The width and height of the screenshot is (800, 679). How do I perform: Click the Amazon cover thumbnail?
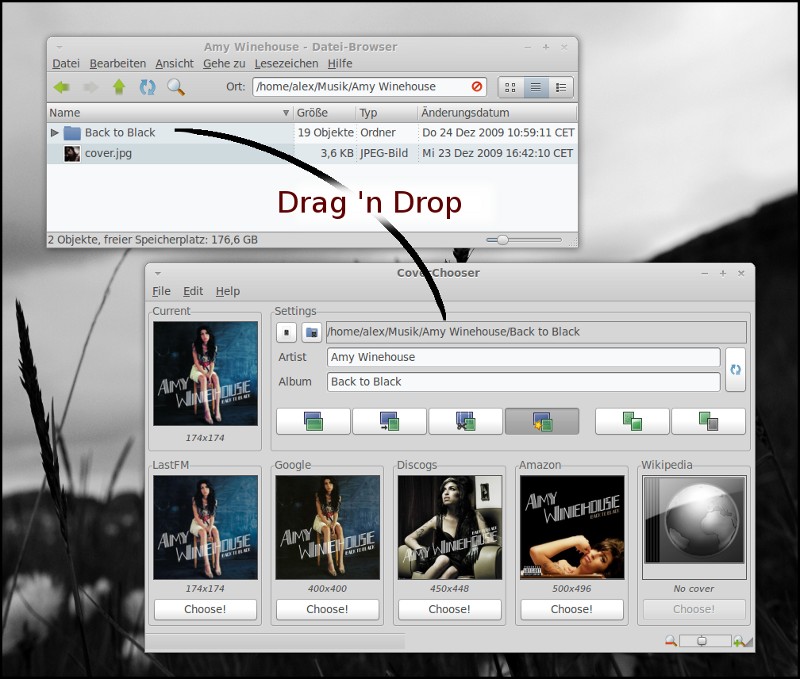click(572, 527)
